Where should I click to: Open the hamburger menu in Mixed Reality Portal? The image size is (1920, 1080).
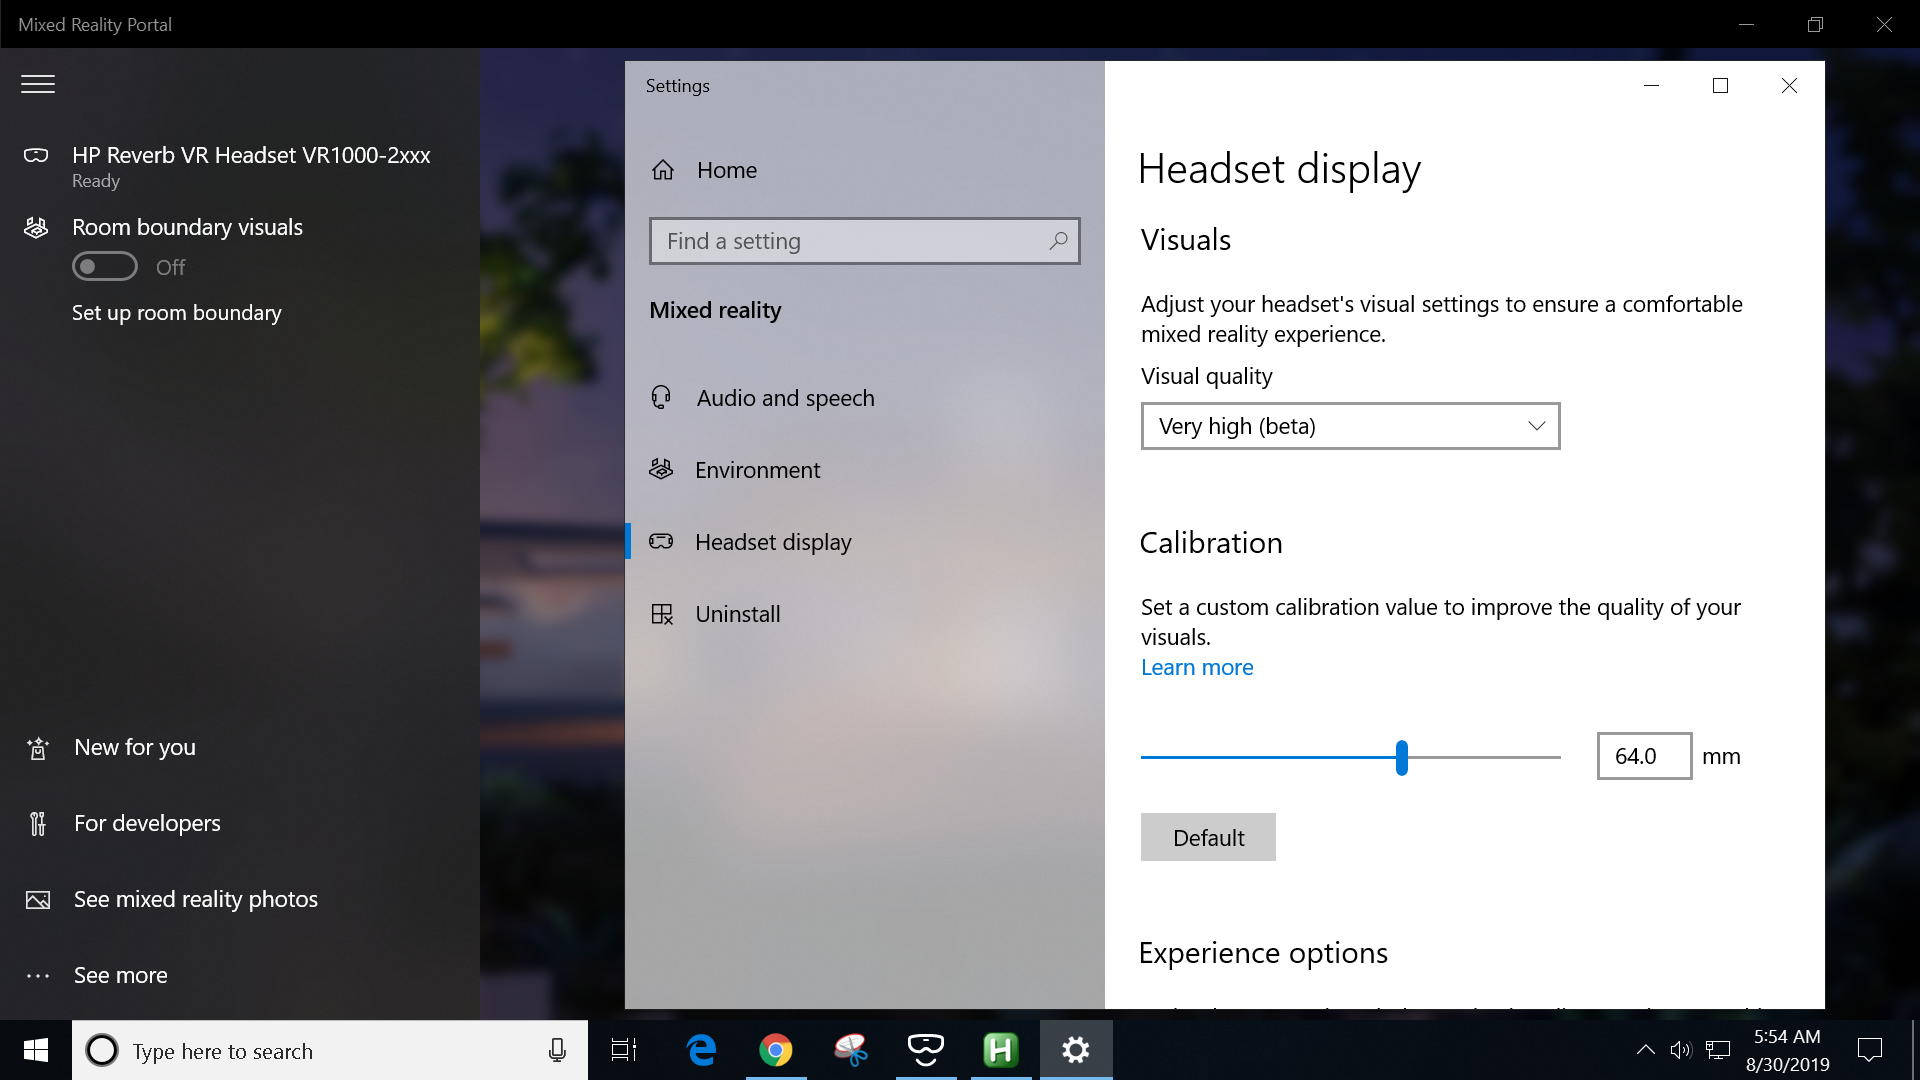coord(38,85)
